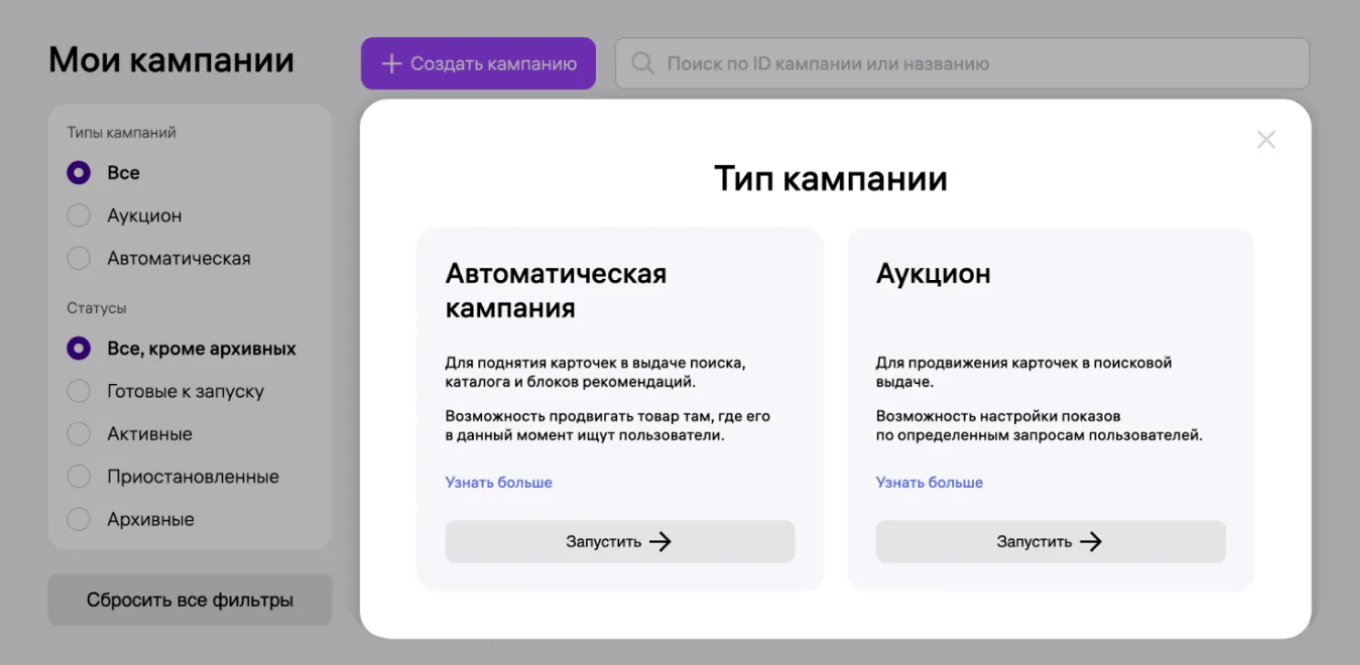
Task: Close the Тип кампании dialog via X
Action: 1266,139
